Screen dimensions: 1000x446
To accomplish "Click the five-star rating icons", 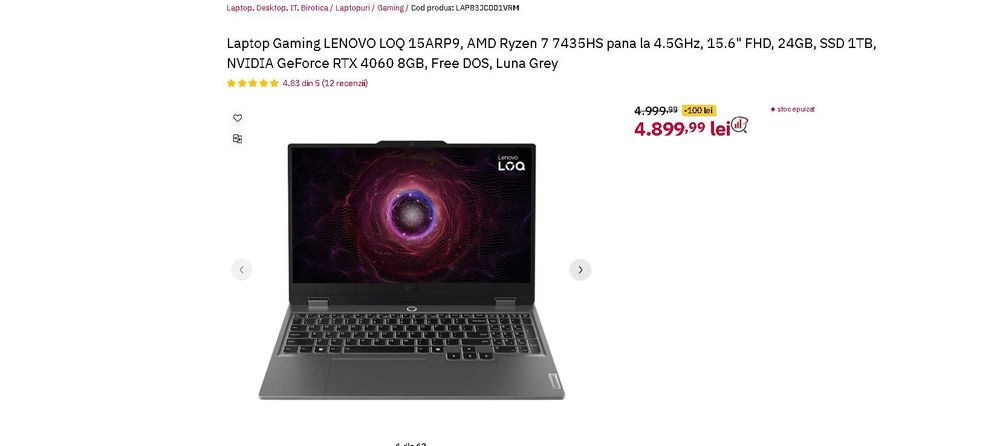I will click(x=253, y=83).
